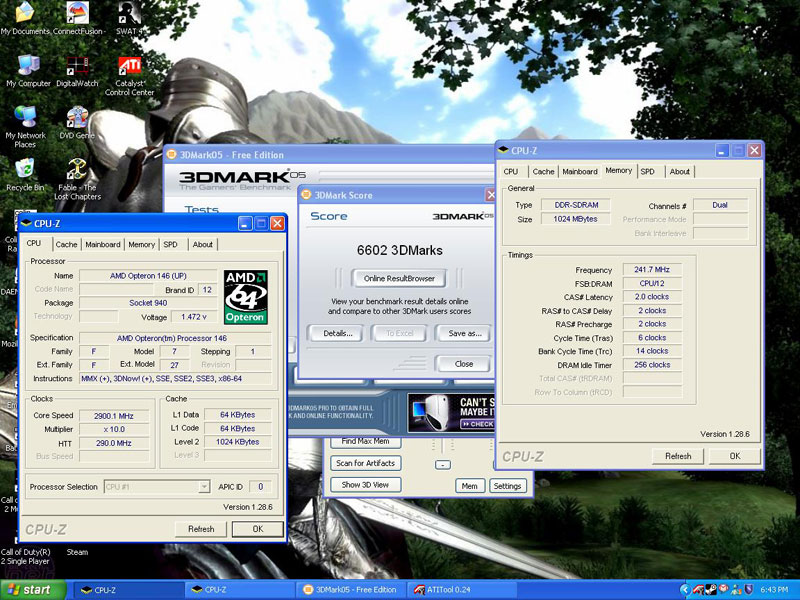Start Scan for Artifacts in ATITool
This screenshot has width=800, height=600.
pyautogui.click(x=365, y=463)
